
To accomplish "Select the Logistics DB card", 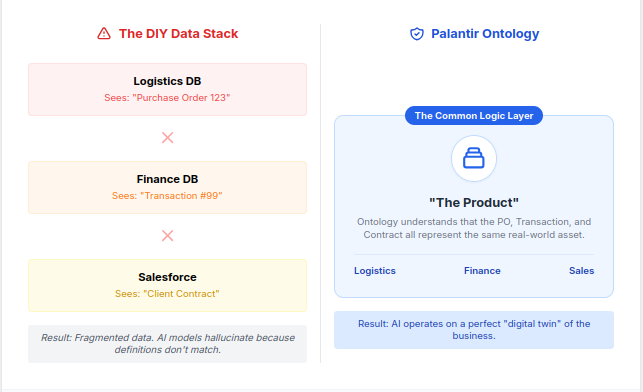I will (x=167, y=89).
